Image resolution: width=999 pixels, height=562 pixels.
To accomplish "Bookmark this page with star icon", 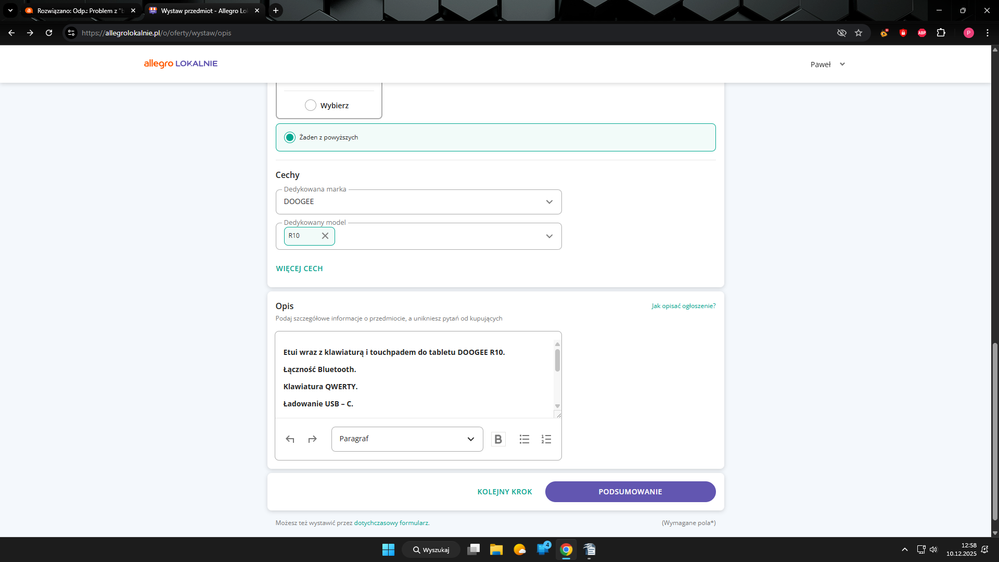I will [858, 33].
